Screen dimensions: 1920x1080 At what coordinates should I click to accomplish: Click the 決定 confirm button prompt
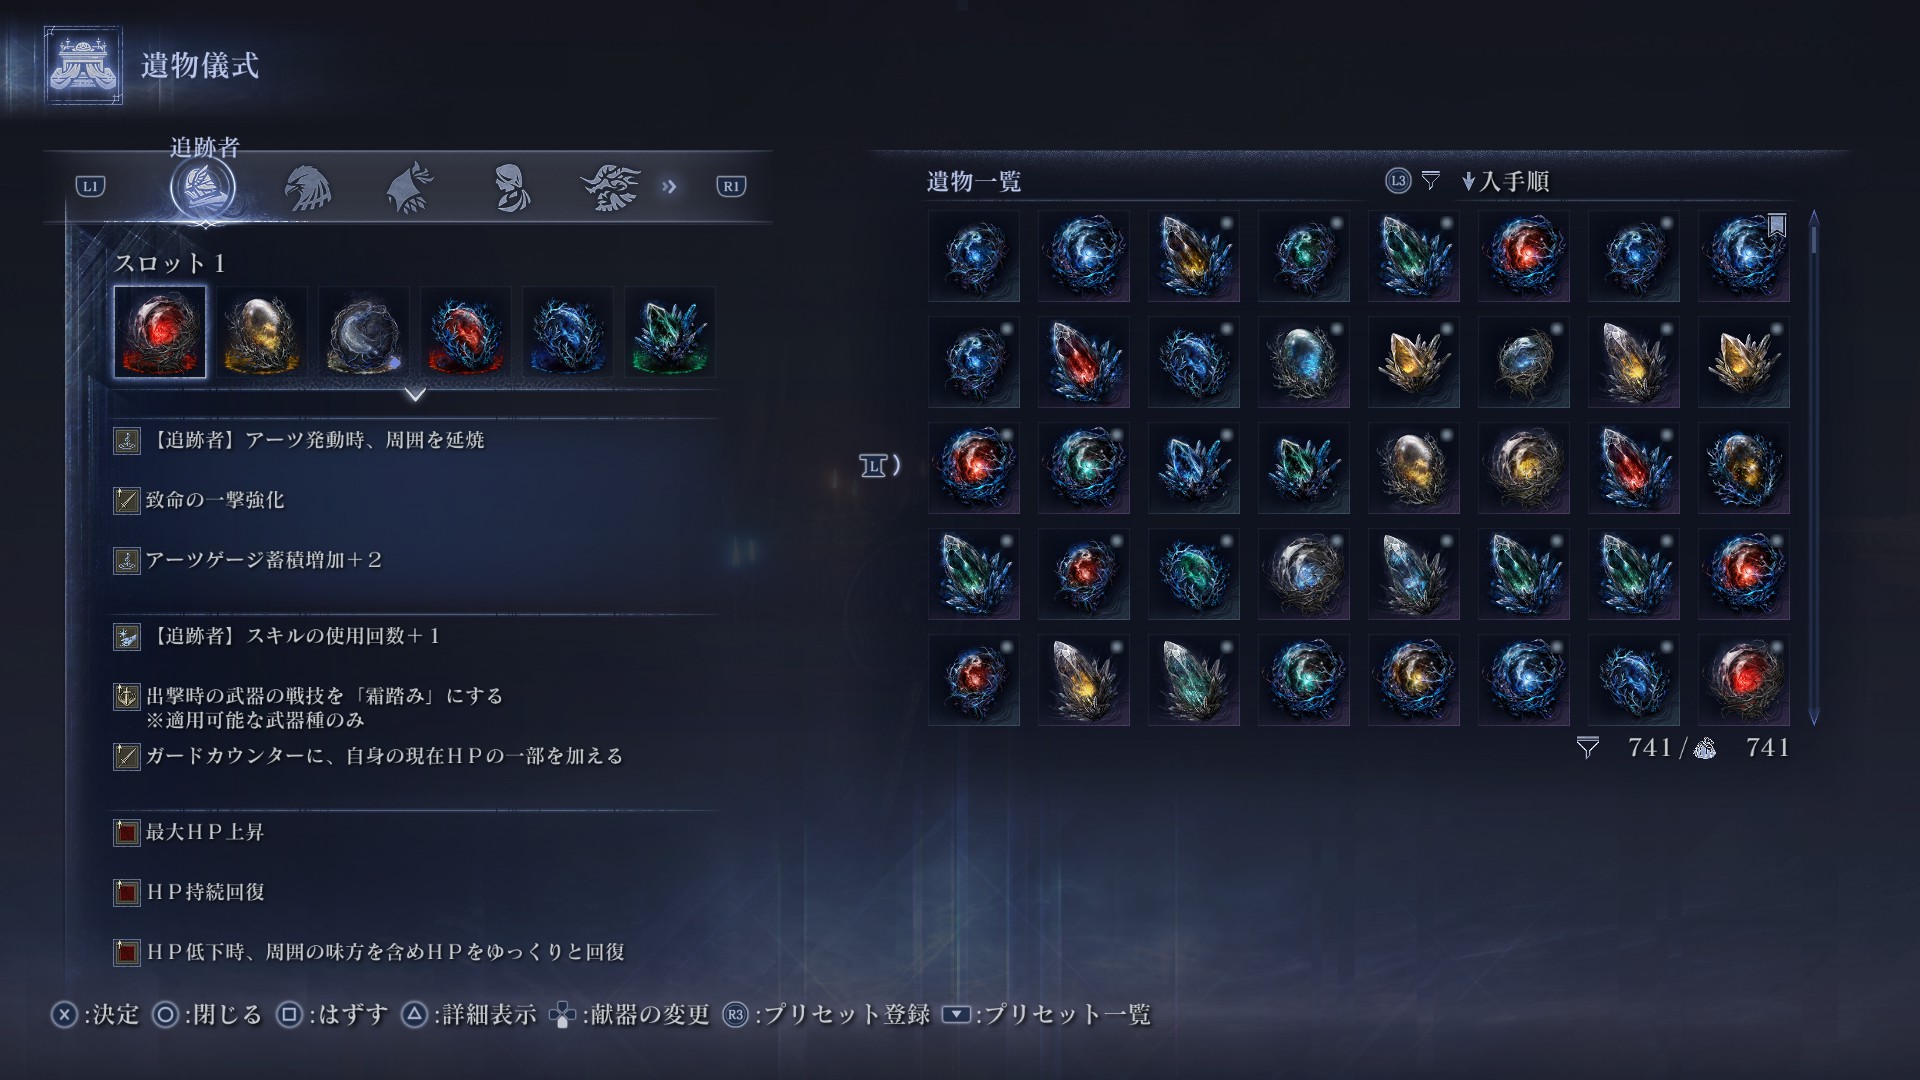[x=96, y=1015]
